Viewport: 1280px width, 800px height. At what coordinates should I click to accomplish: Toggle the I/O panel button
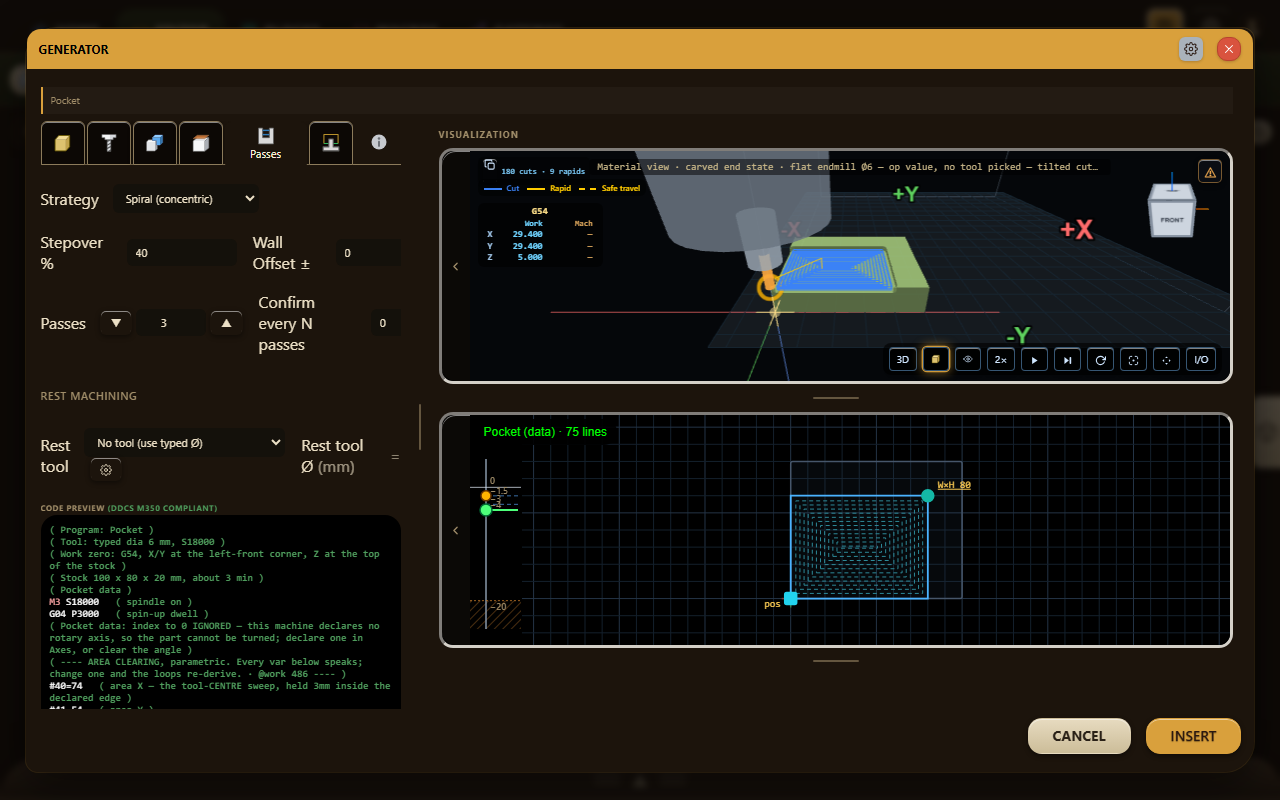coord(1201,359)
